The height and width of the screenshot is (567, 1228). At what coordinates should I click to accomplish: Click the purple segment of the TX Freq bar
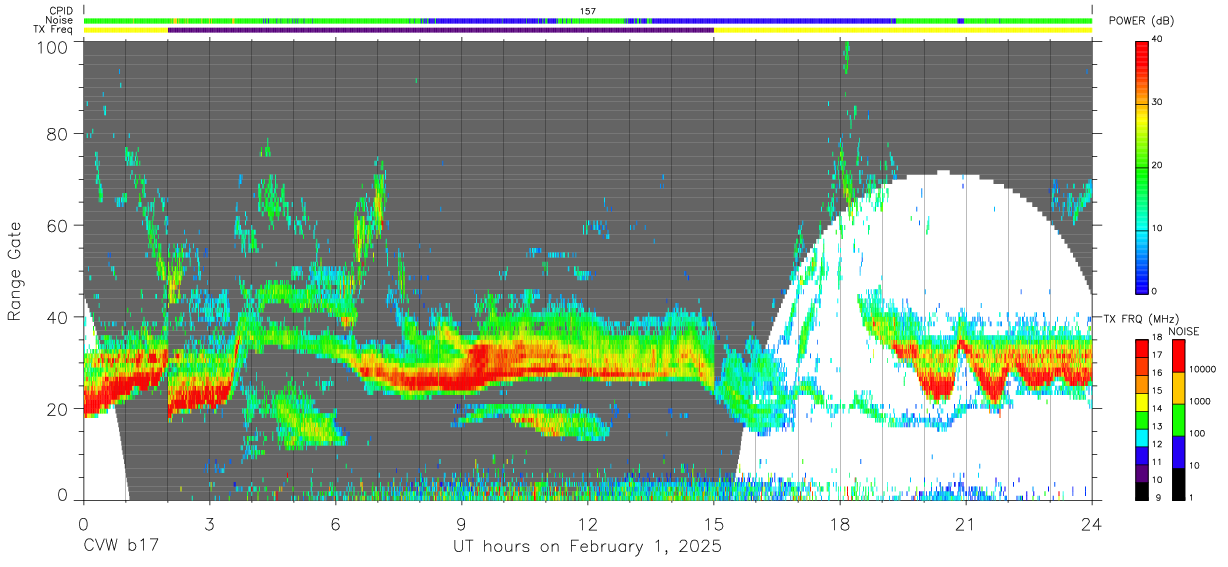tap(441, 30)
